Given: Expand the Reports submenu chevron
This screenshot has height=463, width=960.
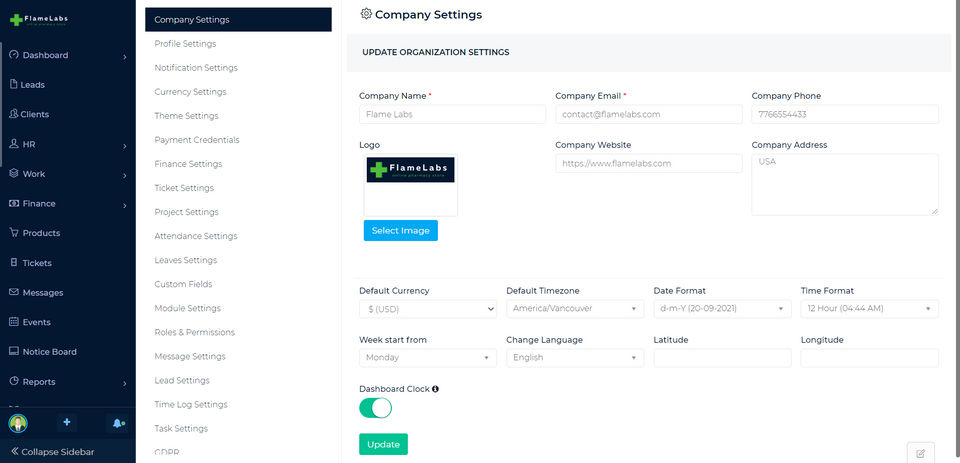Looking at the screenshot, I should (x=124, y=384).
